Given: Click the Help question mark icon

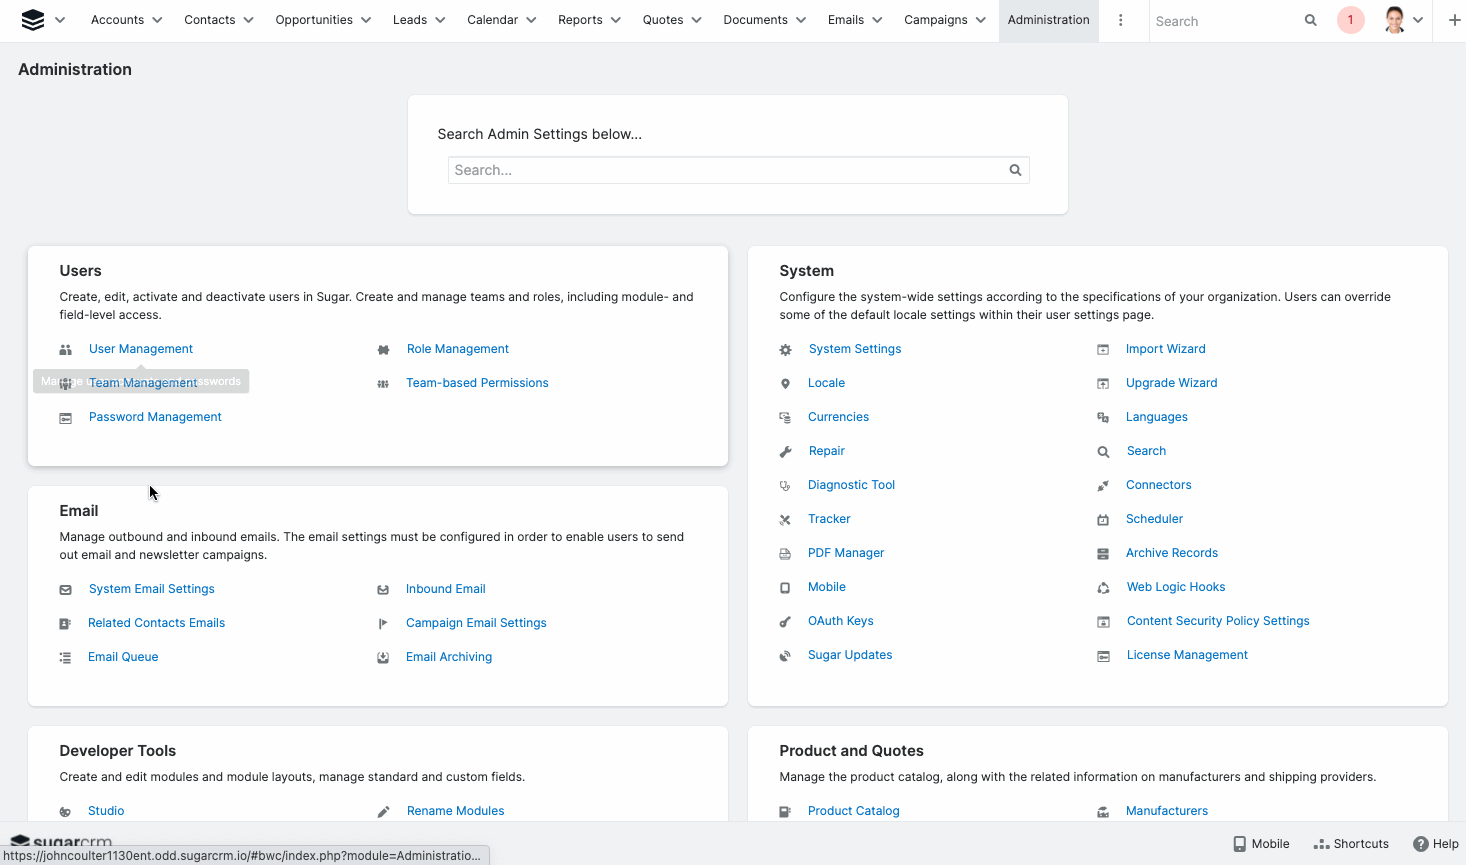Looking at the screenshot, I should pos(1420,844).
